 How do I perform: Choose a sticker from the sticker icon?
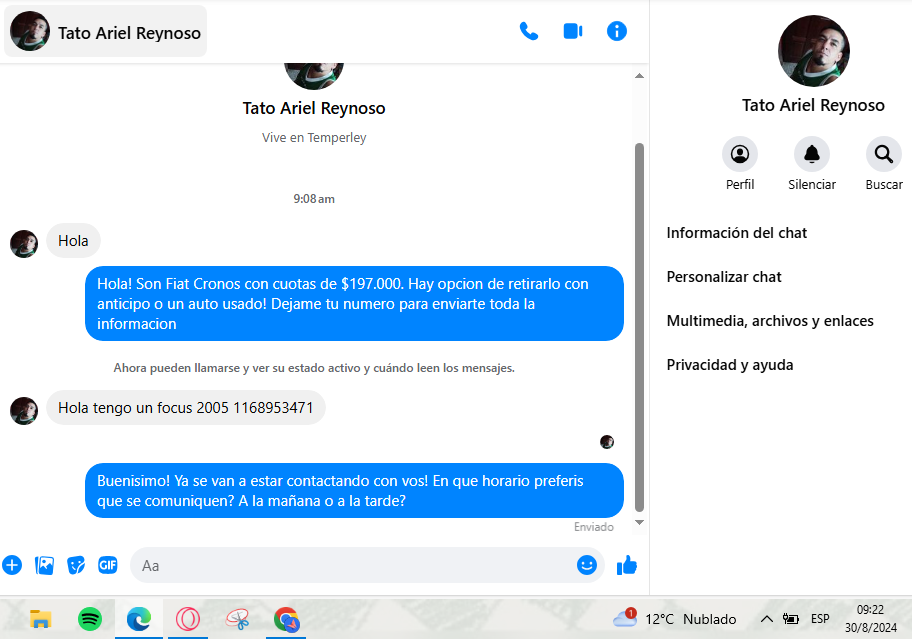coord(76,565)
